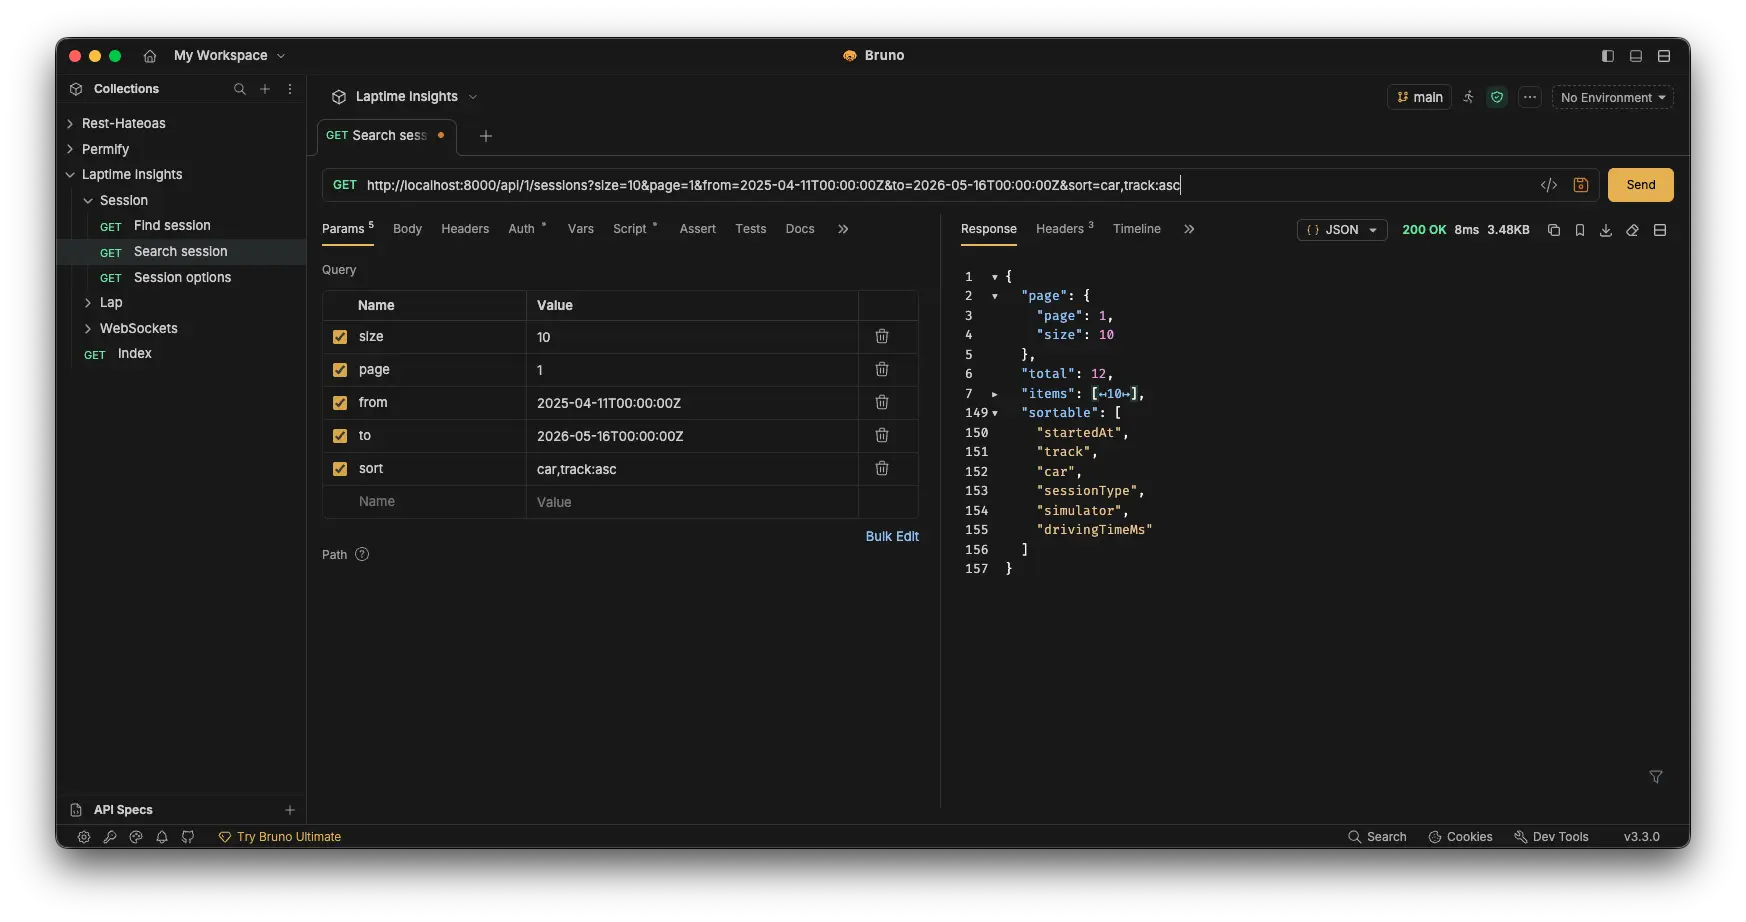Open the Tests tab

pos(751,229)
